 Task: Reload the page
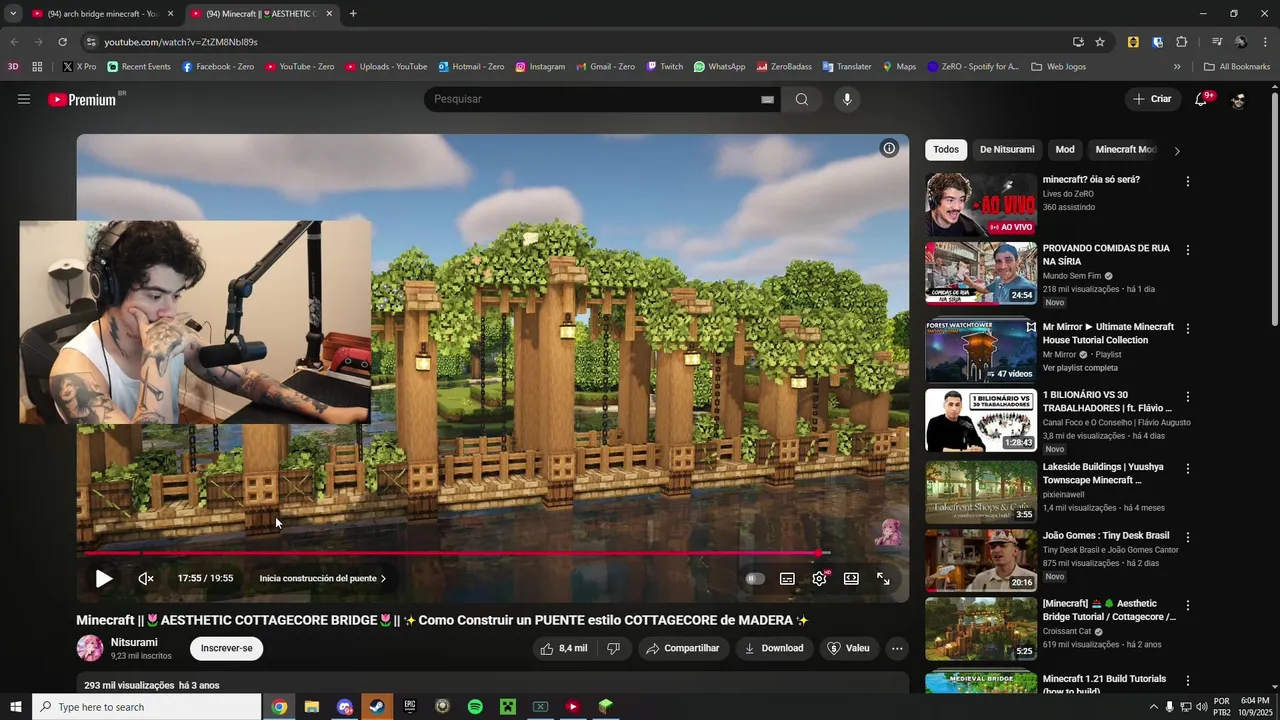[62, 42]
